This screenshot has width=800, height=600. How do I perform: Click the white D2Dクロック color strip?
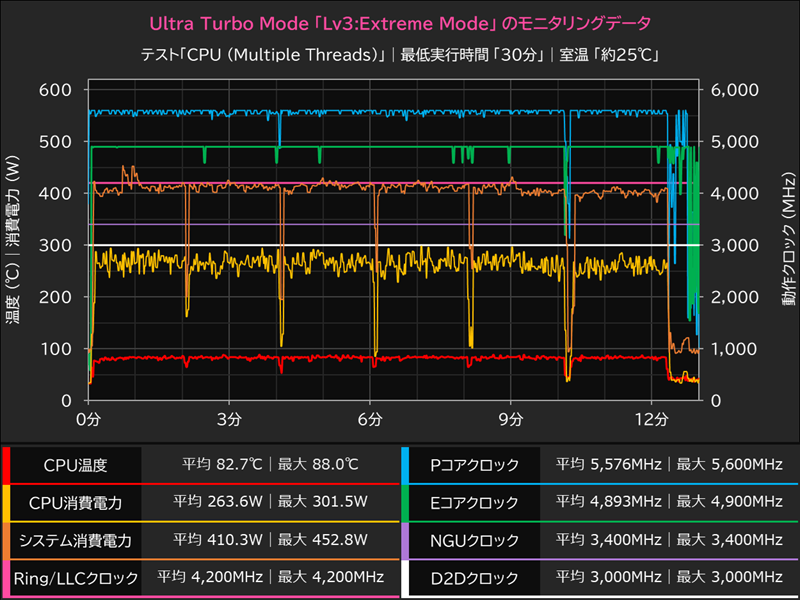pyautogui.click(x=407, y=577)
